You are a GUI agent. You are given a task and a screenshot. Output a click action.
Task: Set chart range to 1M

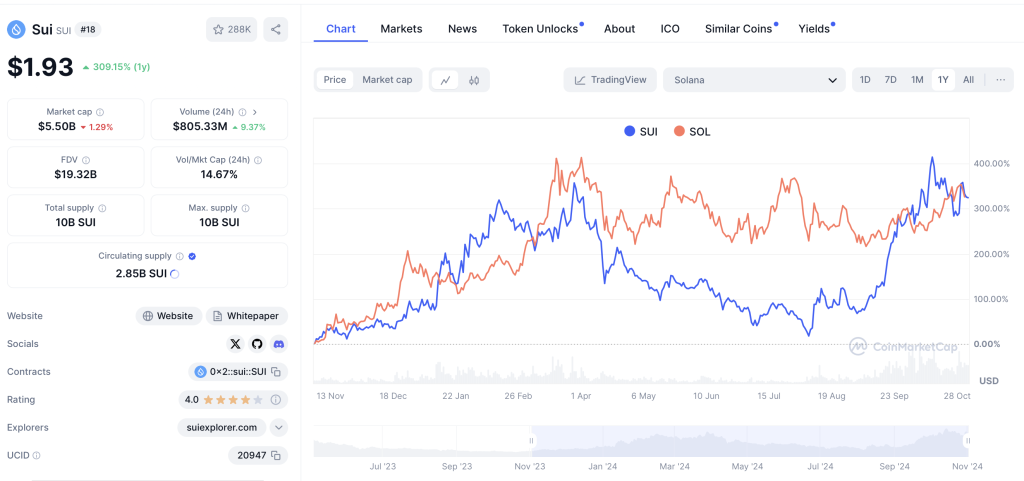coord(917,80)
